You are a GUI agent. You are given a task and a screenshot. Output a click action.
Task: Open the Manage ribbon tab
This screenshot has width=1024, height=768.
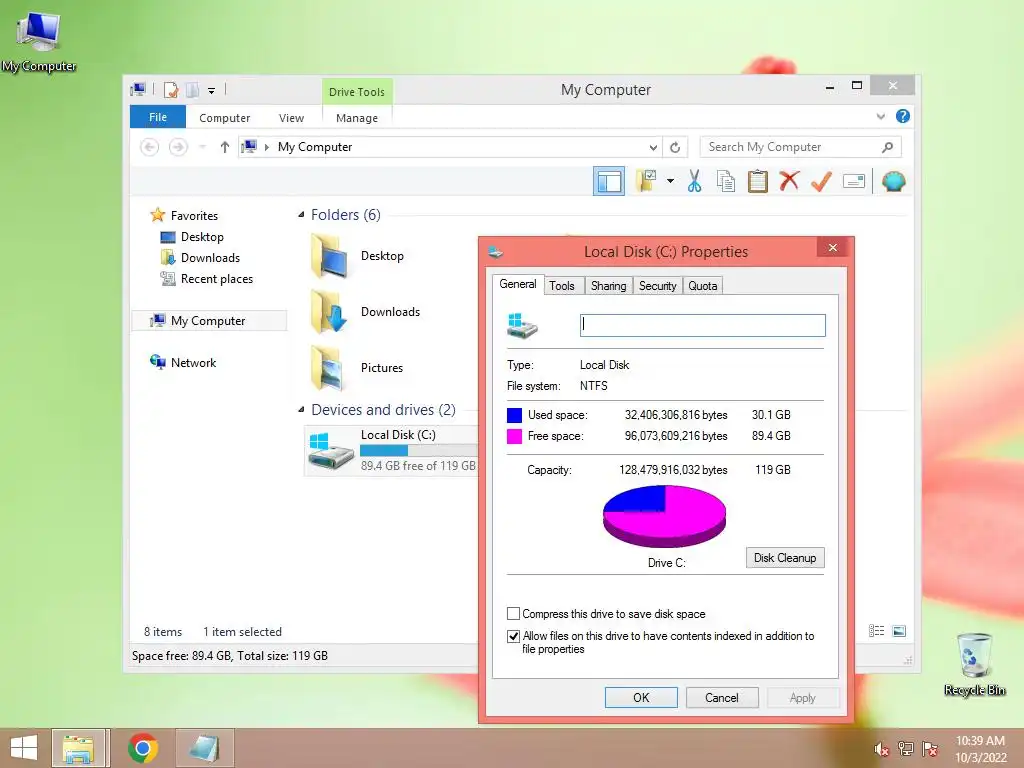(357, 118)
